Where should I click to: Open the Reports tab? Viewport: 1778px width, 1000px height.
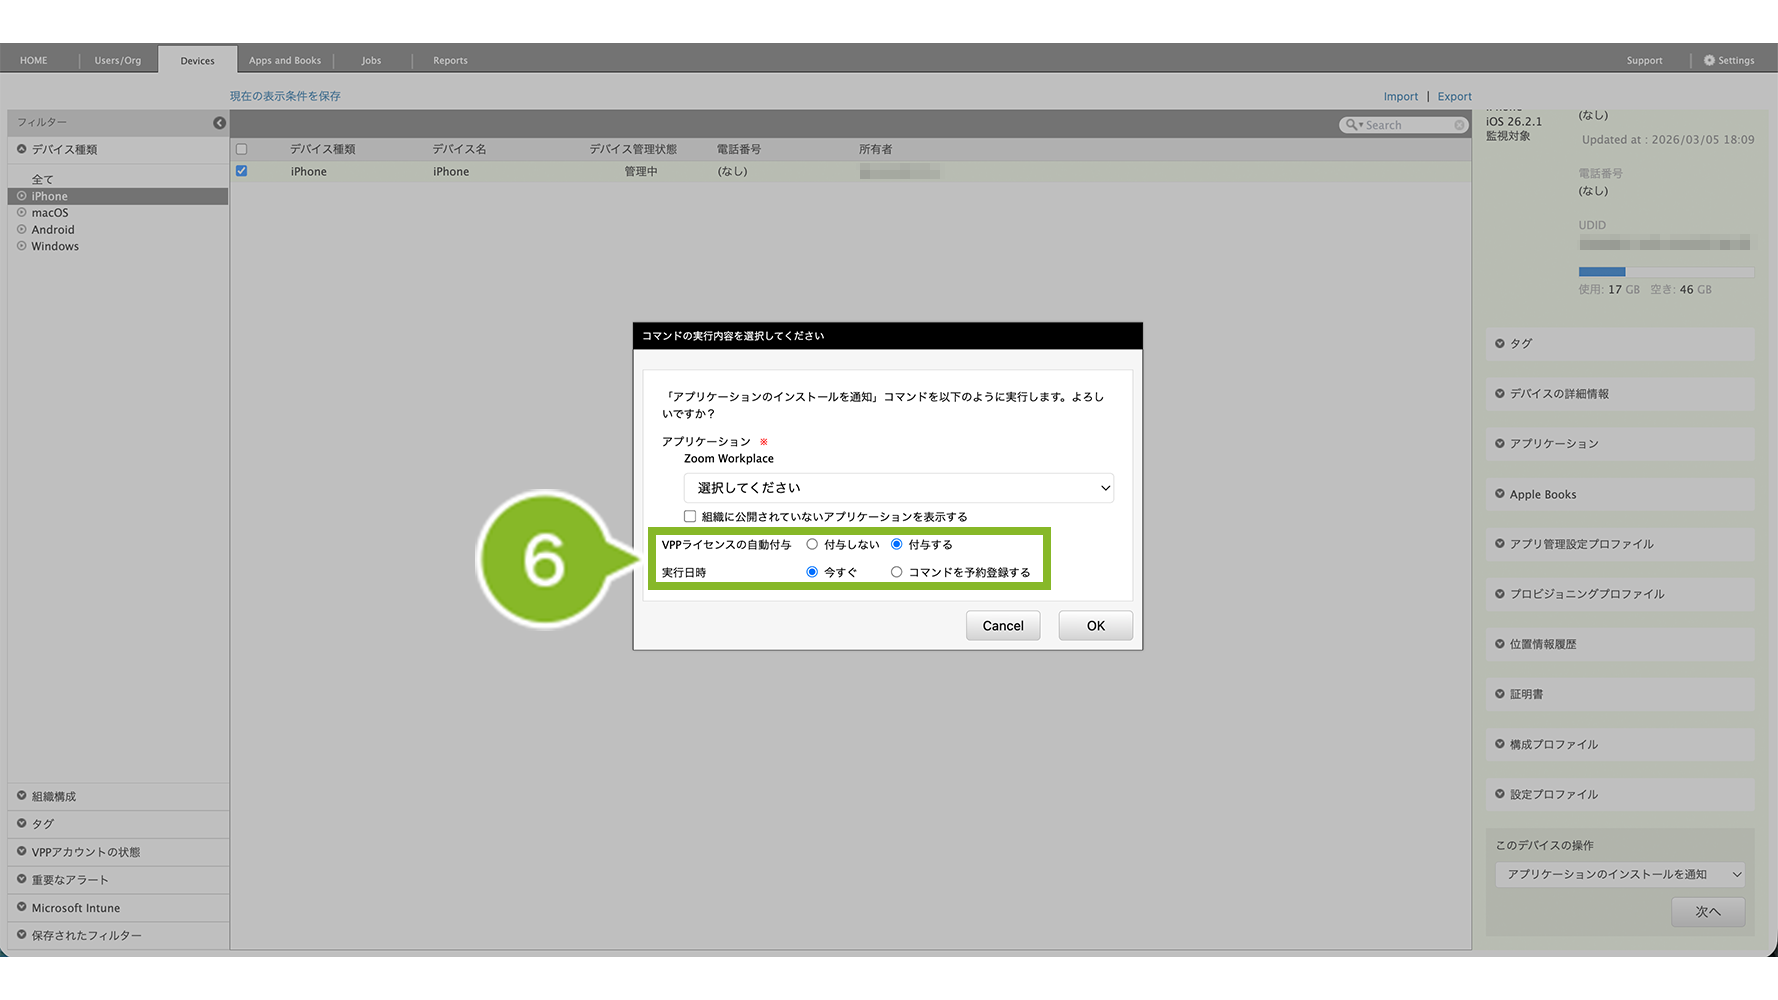coord(450,61)
